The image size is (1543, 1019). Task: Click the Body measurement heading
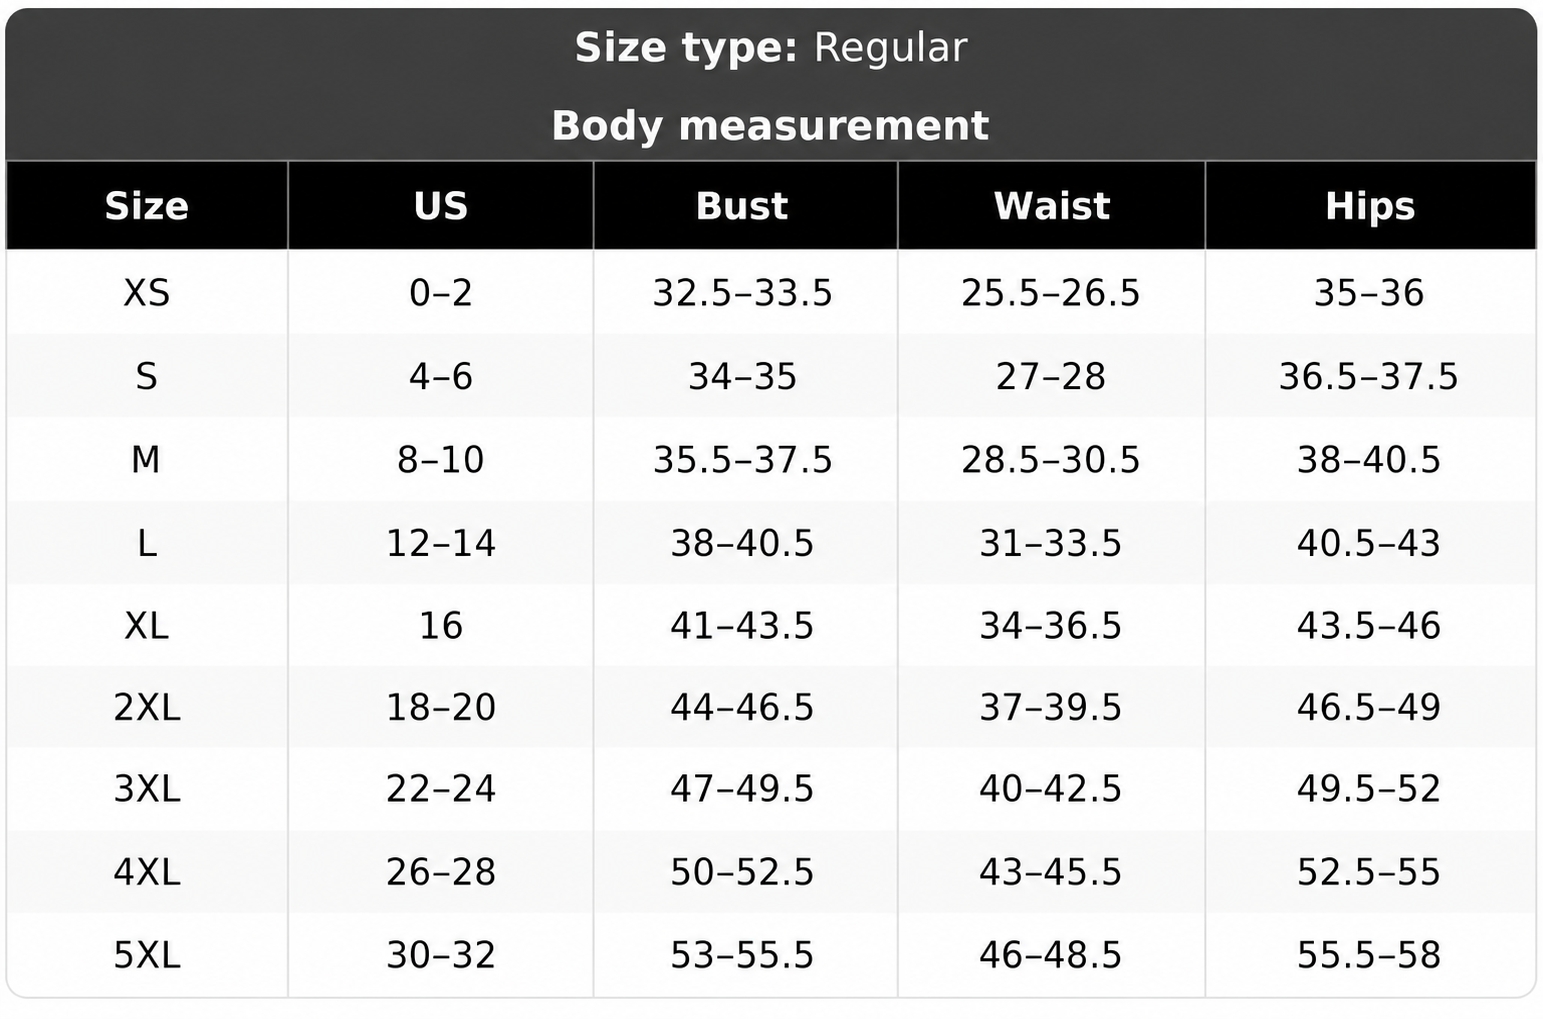(x=771, y=126)
